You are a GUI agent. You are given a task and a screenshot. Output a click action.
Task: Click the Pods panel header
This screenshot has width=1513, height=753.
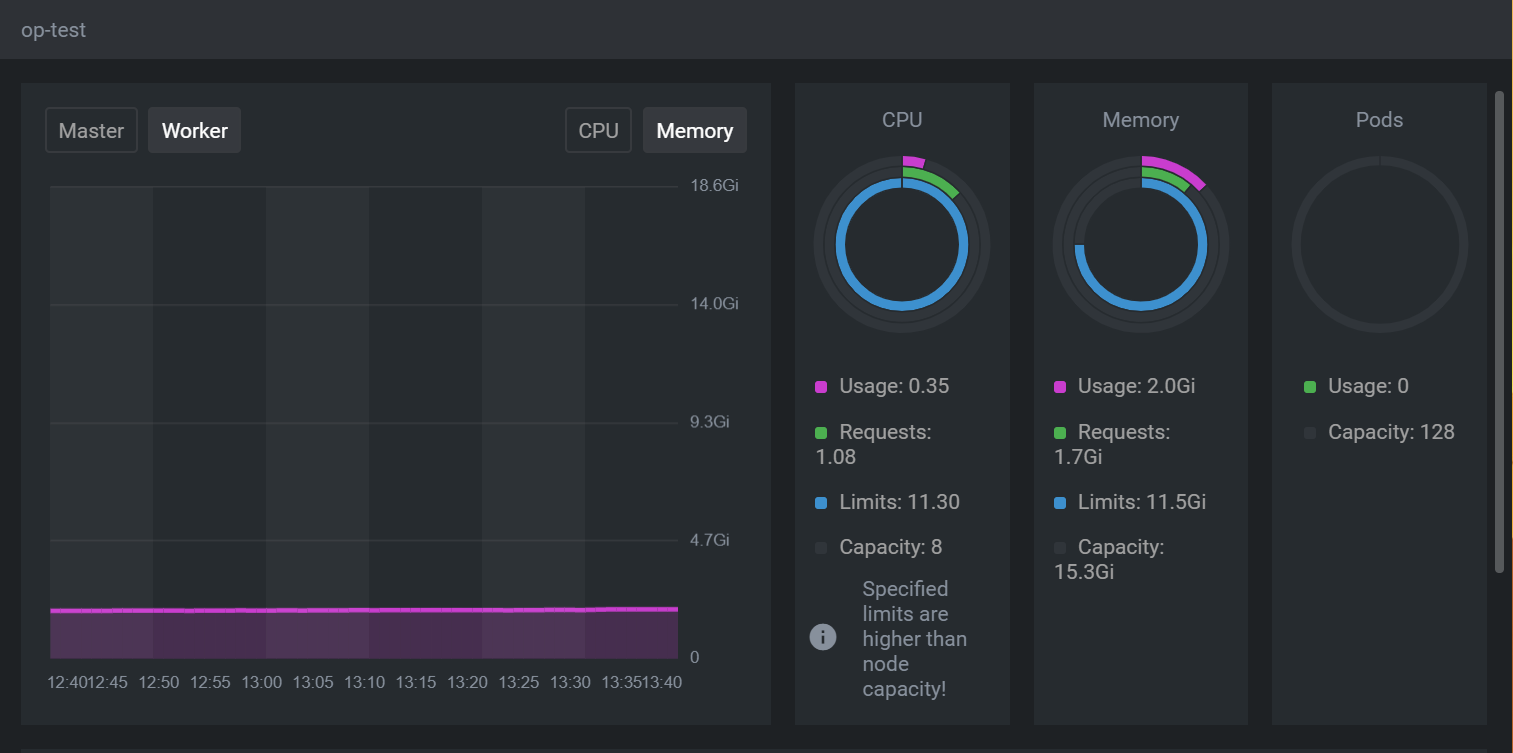pyautogui.click(x=1379, y=119)
